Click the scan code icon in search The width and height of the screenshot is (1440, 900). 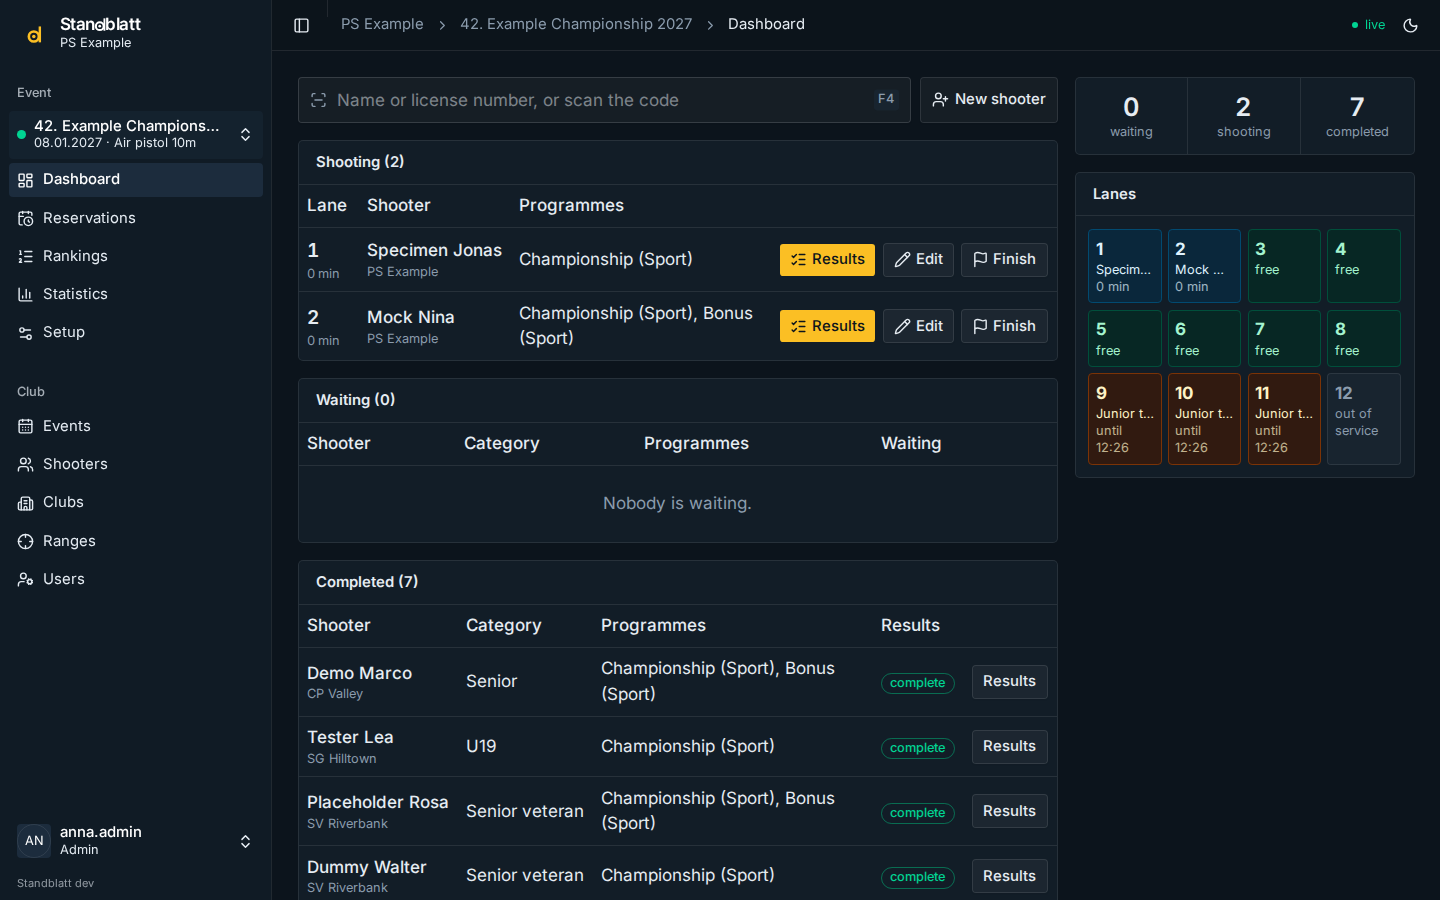coord(319,100)
